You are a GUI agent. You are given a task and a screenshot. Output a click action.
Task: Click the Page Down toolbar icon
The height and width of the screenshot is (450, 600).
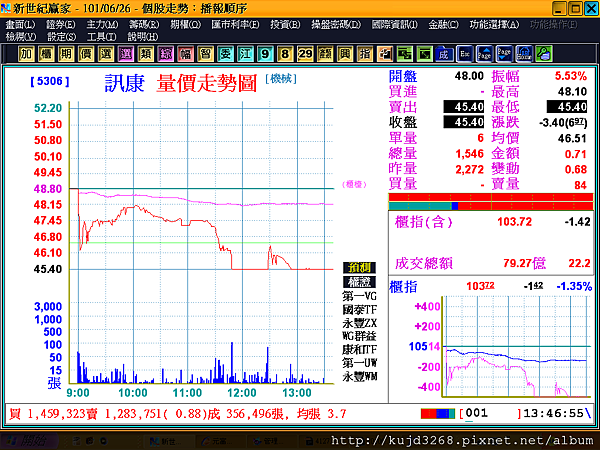coord(504,54)
